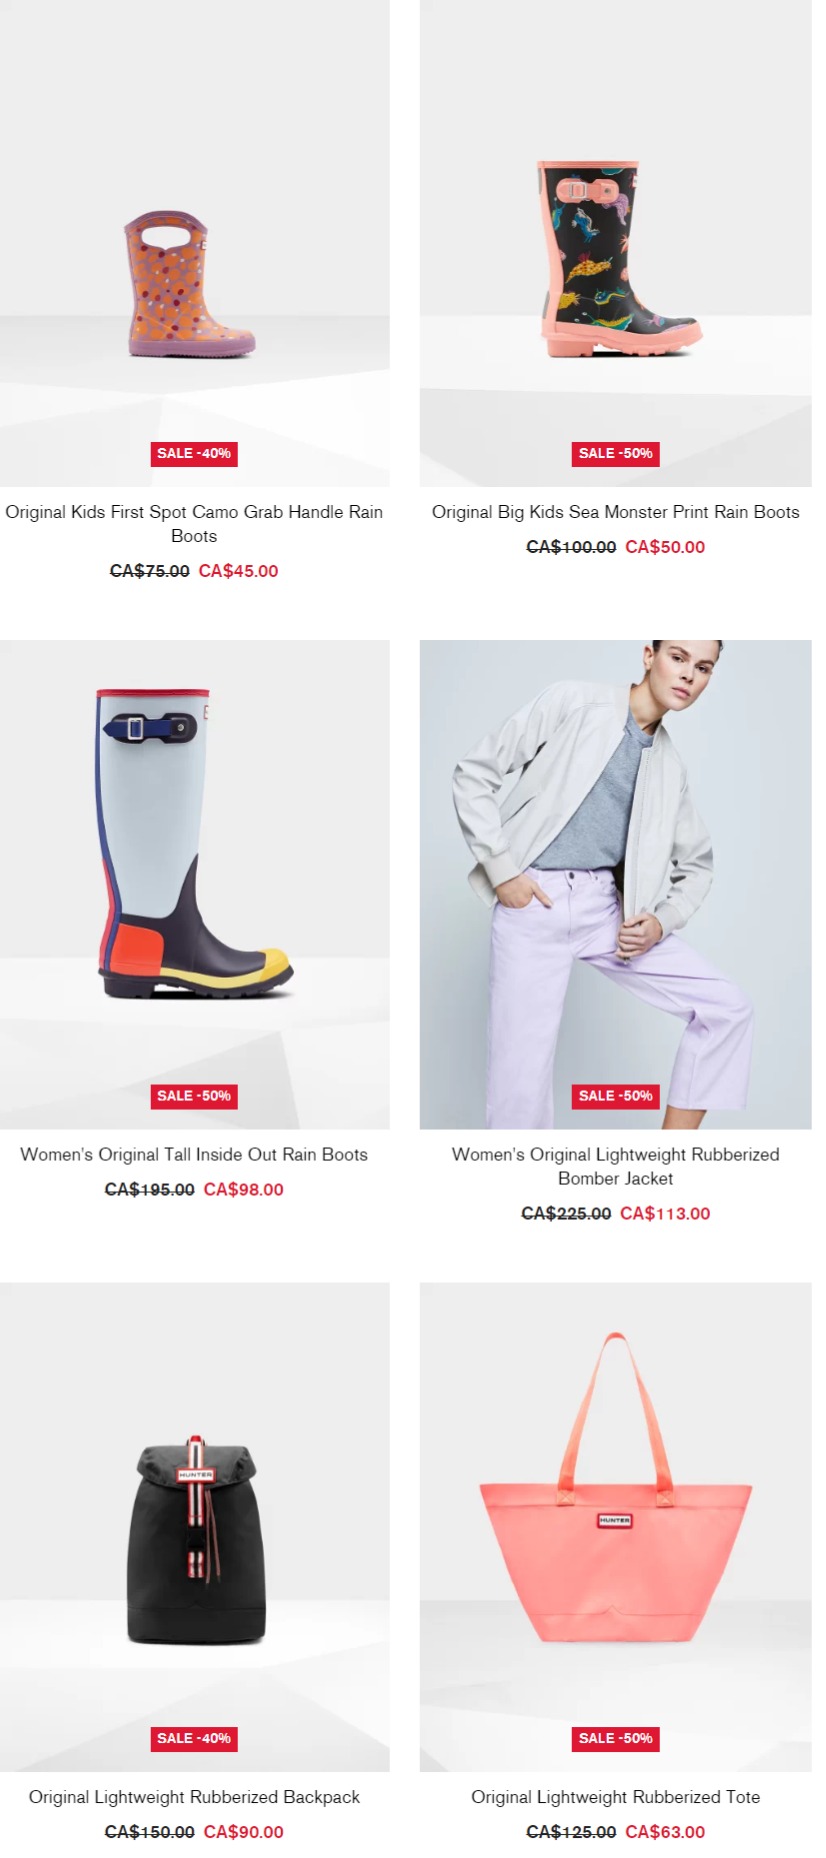This screenshot has width=826, height=1858.
Task: Click SALE -40% badge on backpack
Action: (x=194, y=1738)
